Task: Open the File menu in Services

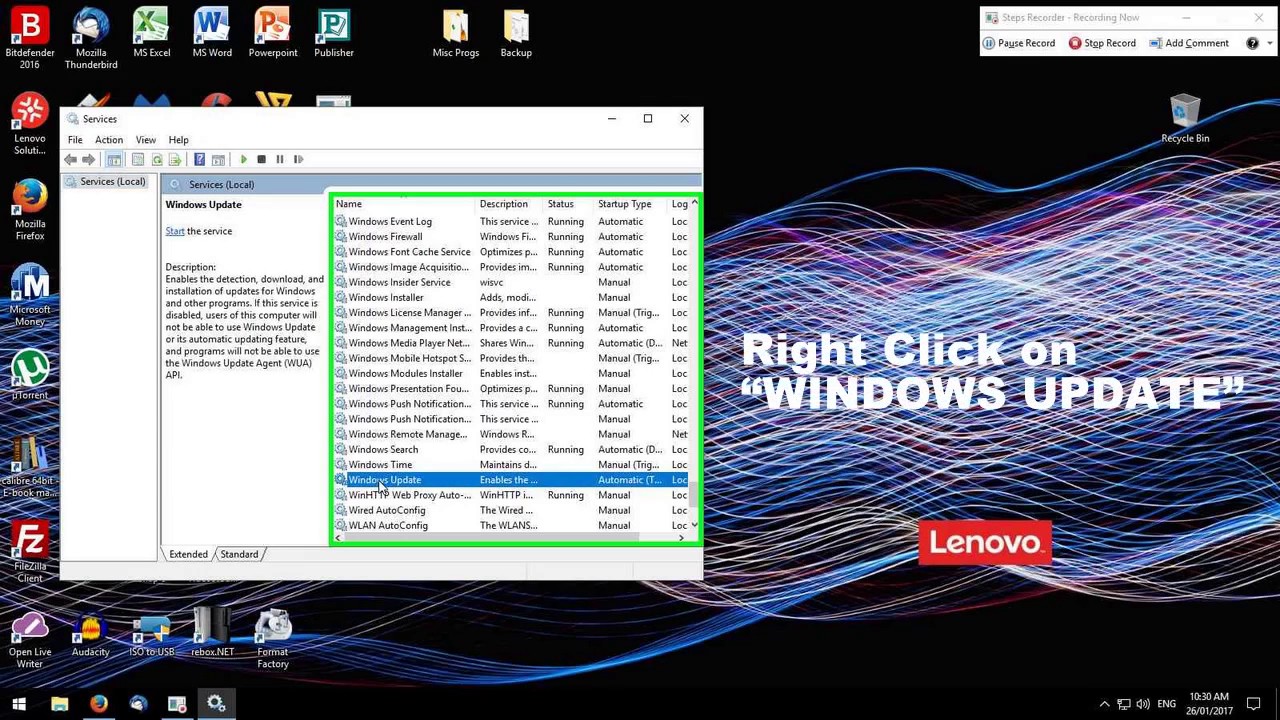Action: click(x=75, y=140)
